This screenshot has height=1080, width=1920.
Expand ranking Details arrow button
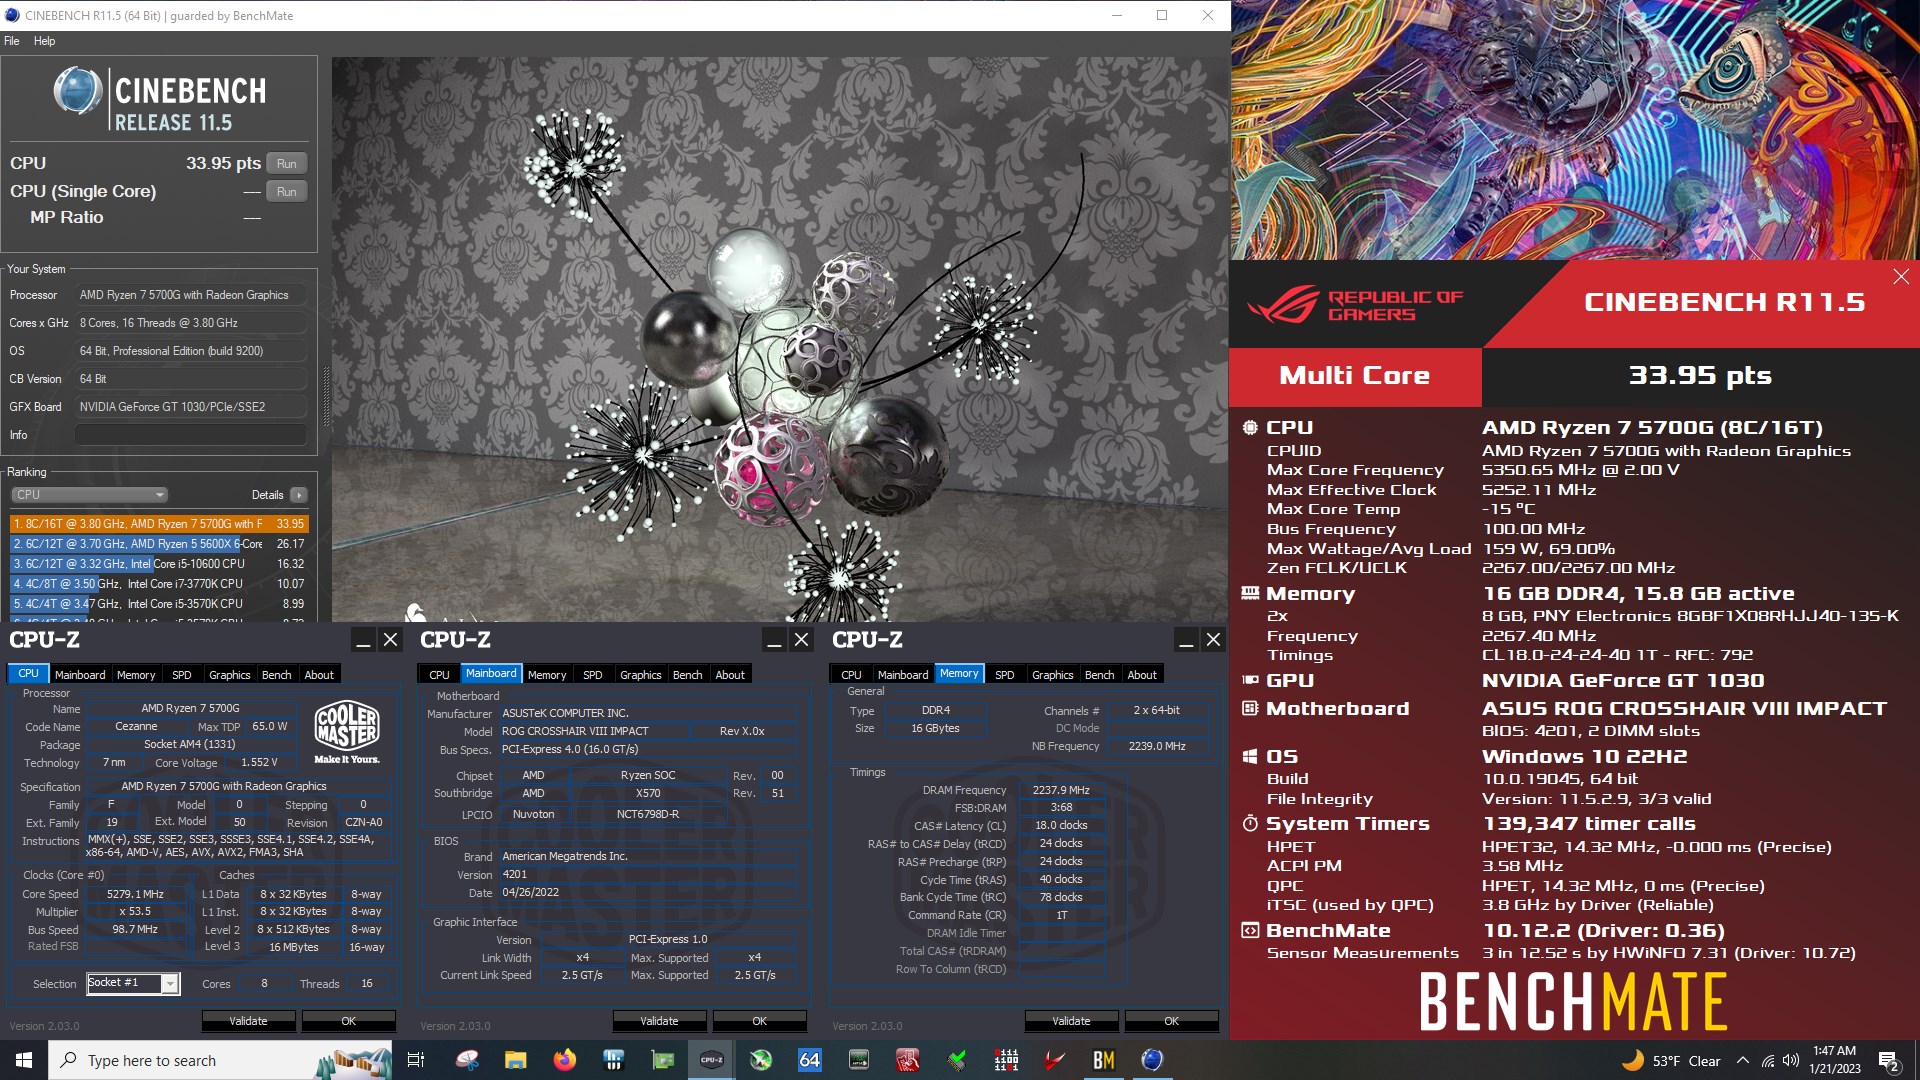tap(298, 495)
